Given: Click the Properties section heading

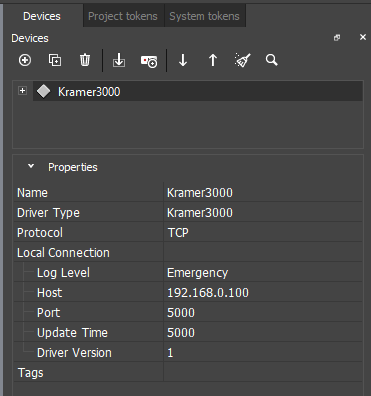Looking at the screenshot, I should point(73,167).
